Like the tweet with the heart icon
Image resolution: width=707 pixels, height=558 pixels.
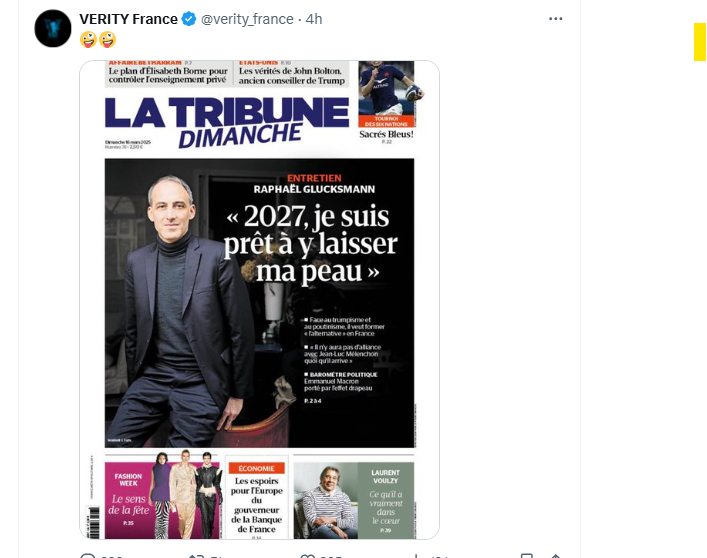(x=308, y=556)
